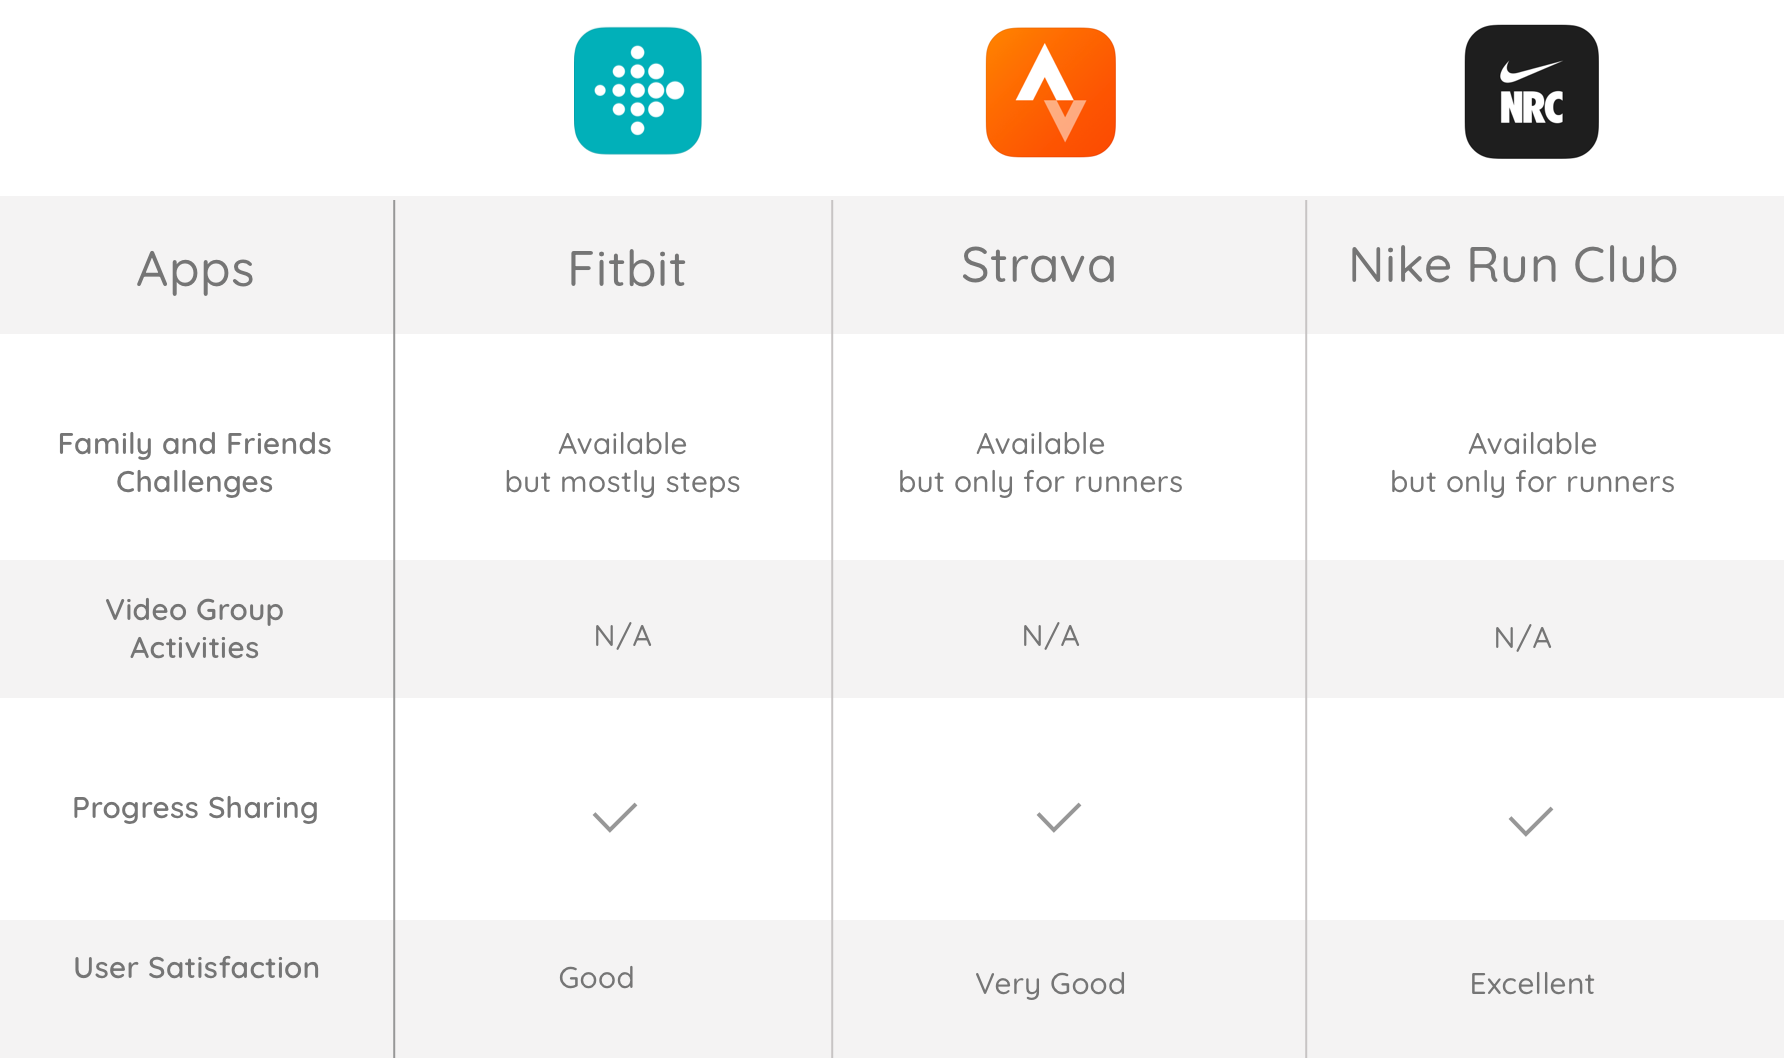Viewport: 1784px width, 1058px height.
Task: Click the Strava Progress Sharing checkmark
Action: point(1059,817)
